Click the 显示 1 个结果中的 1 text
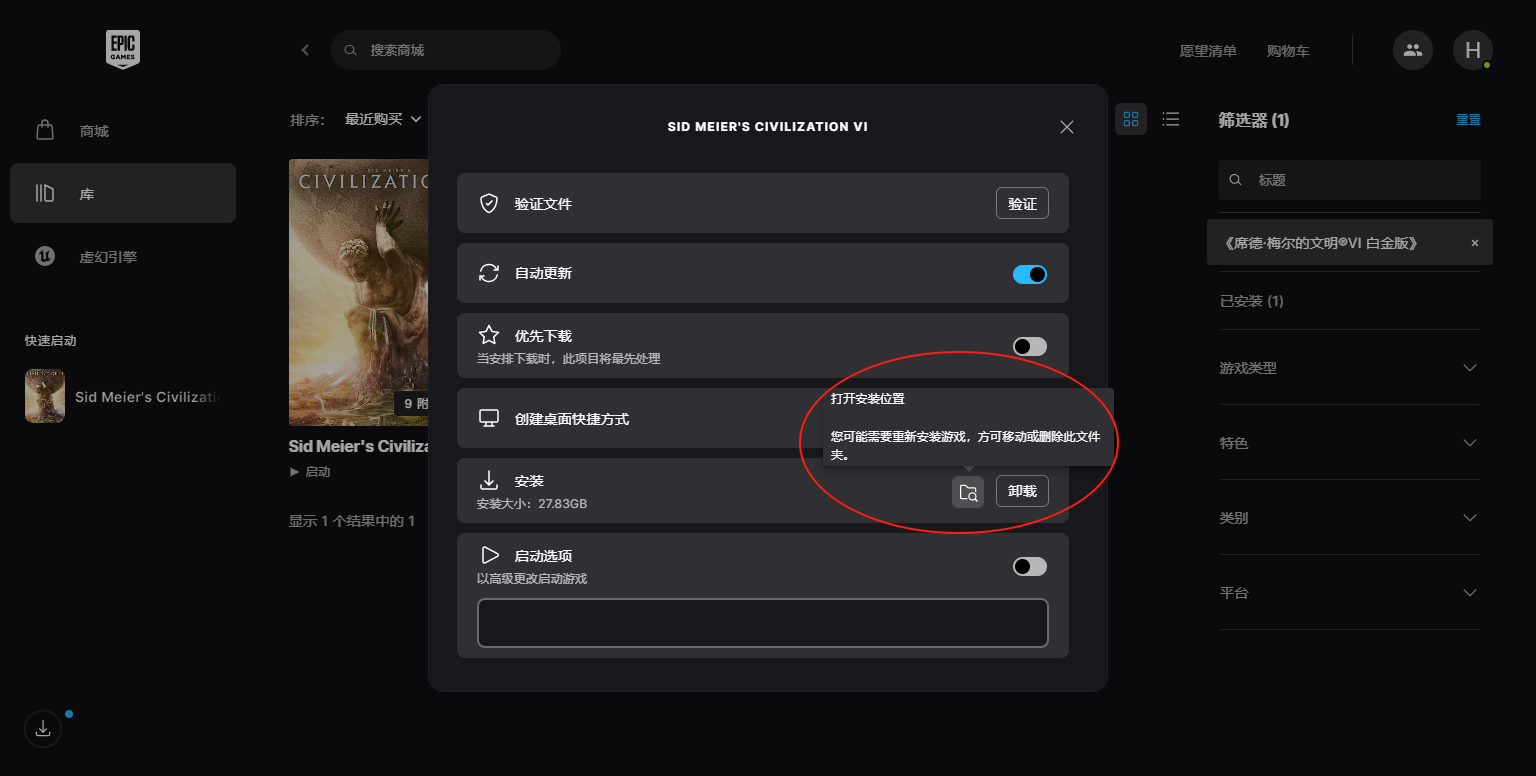1536x776 pixels. [x=352, y=521]
